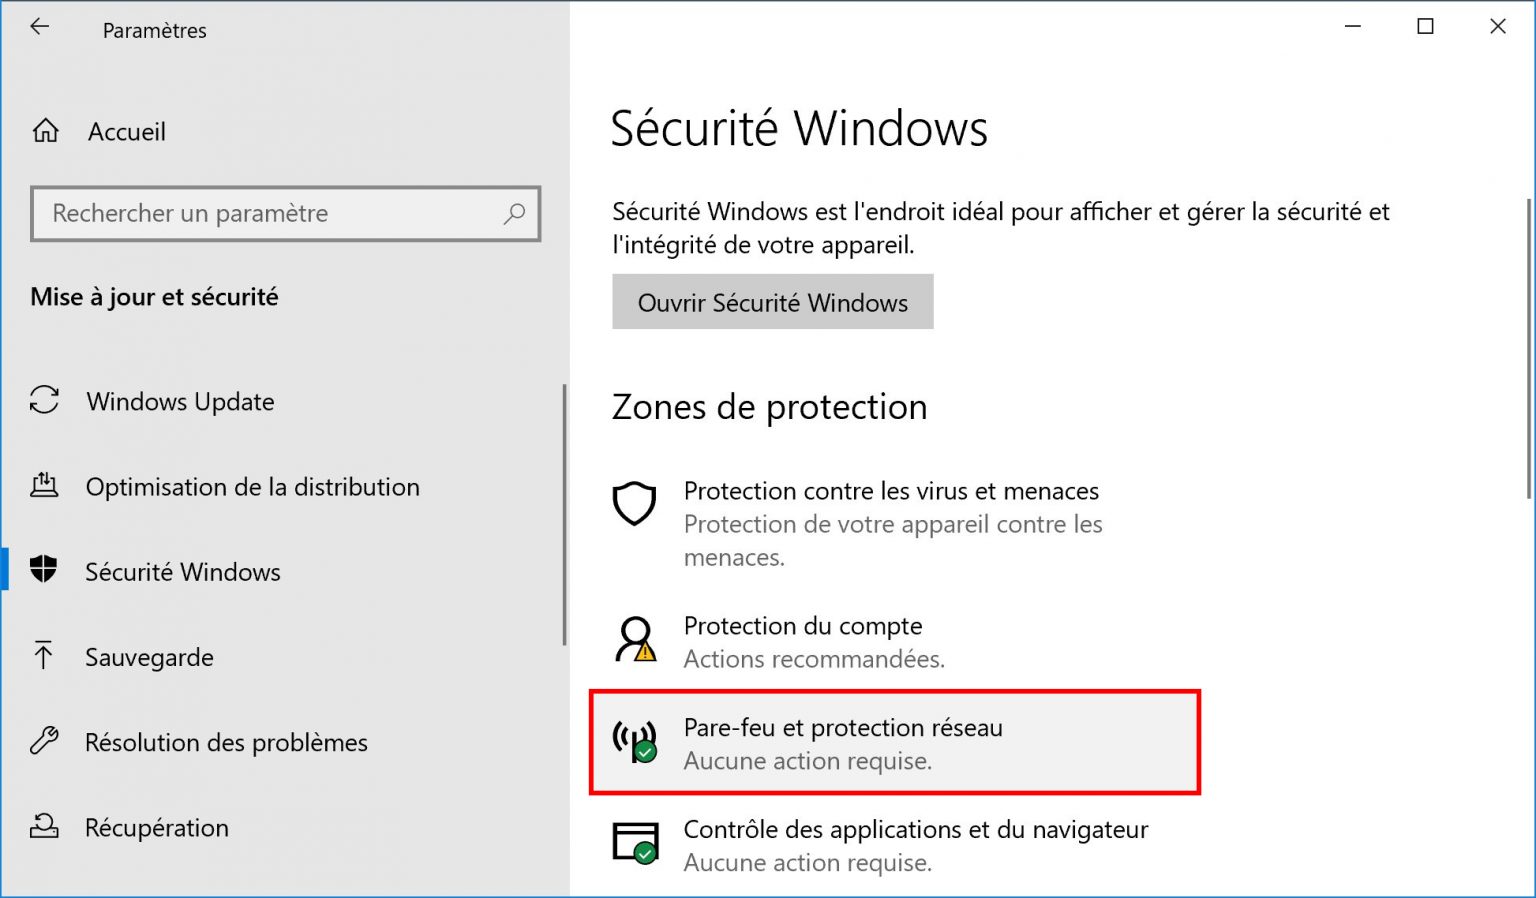
Task: Open Sécurité Windows via the button
Action: point(772,302)
